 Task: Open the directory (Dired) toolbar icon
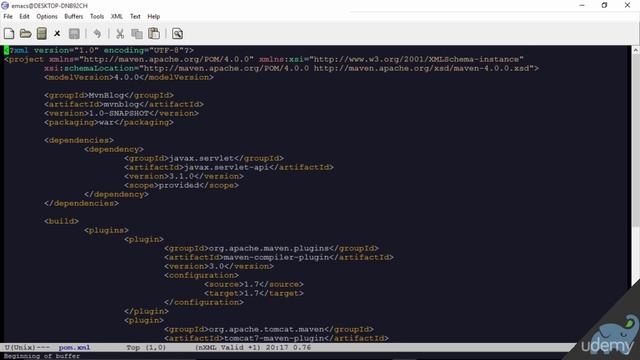click(x=42, y=33)
